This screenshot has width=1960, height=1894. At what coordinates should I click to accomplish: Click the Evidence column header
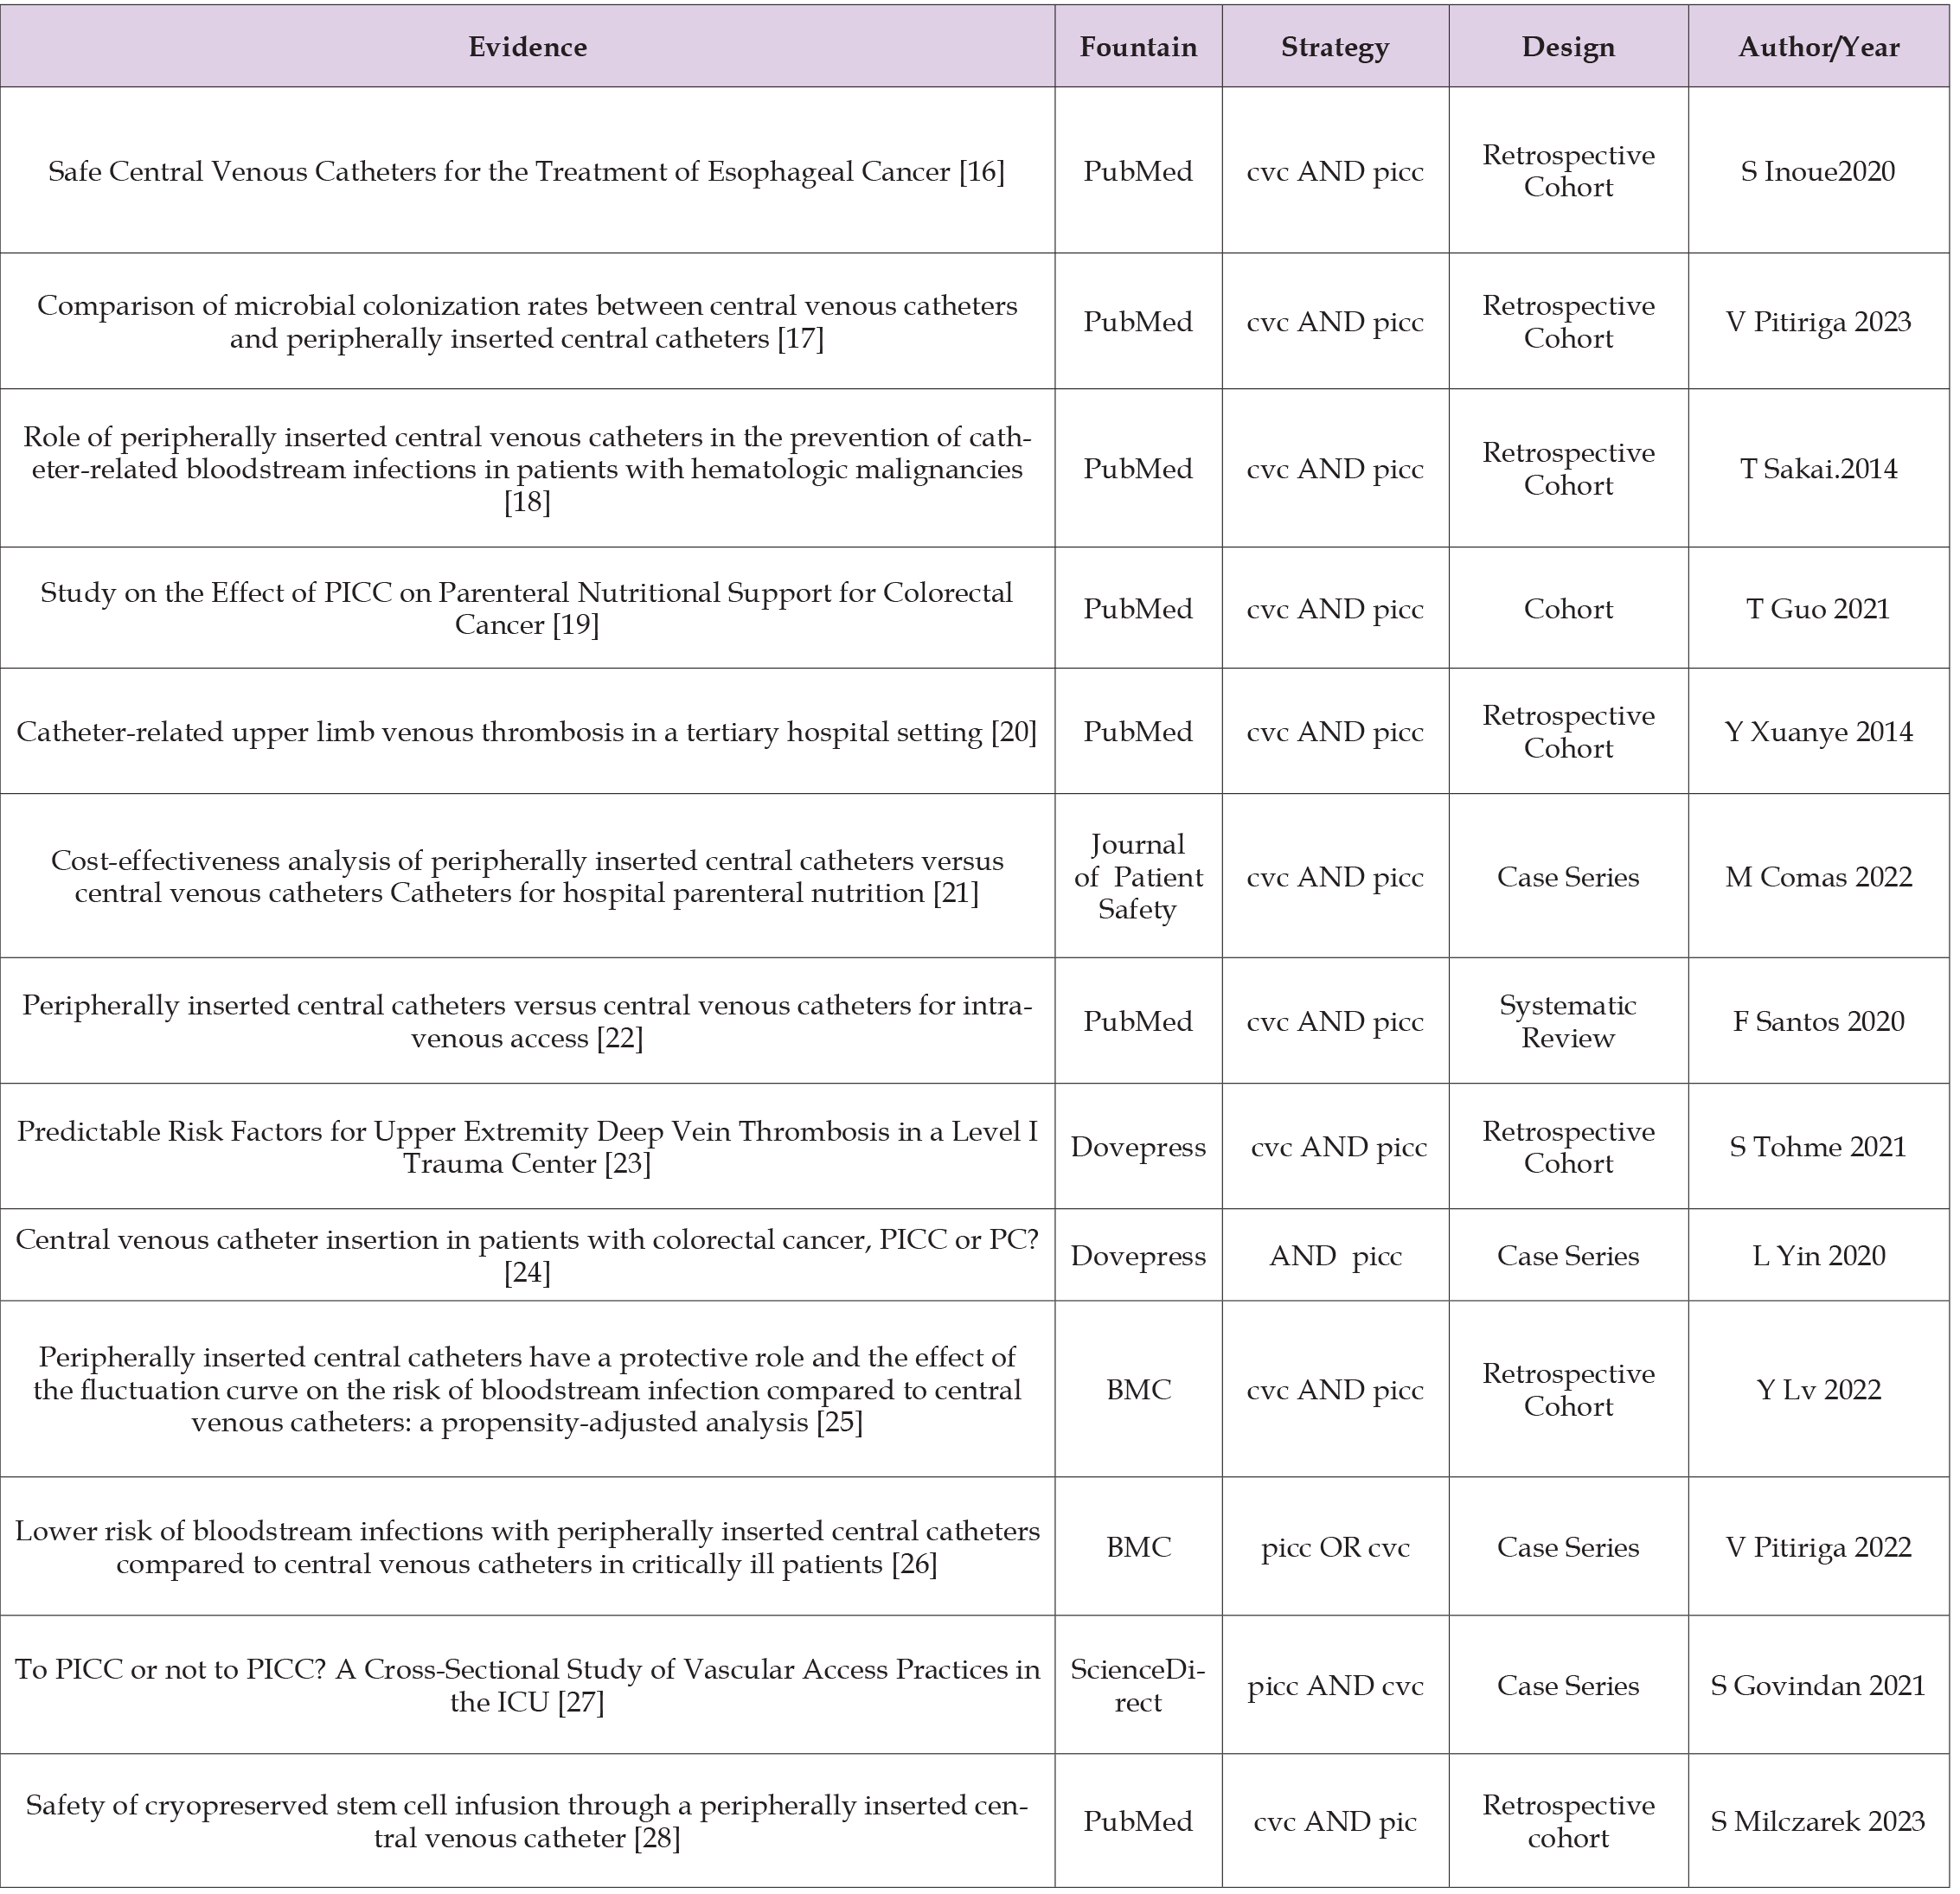pos(527,47)
